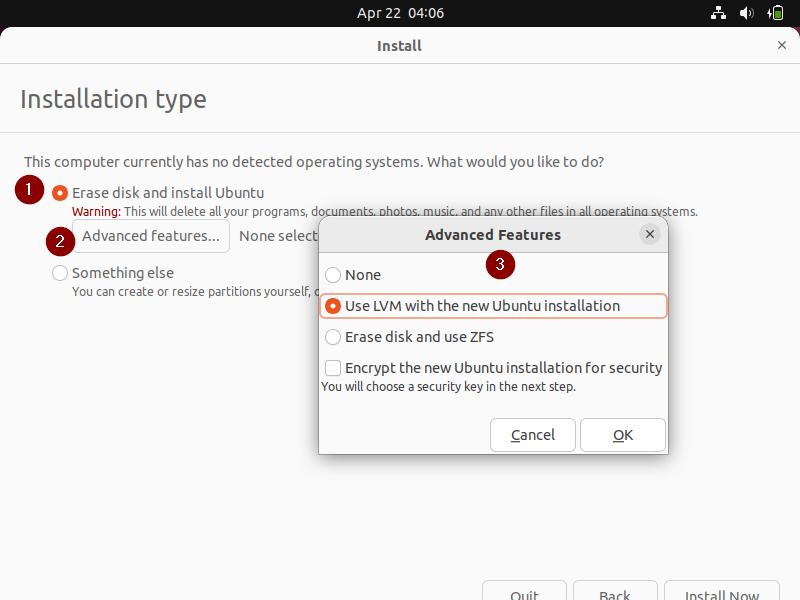Click 'You can create or resize partitions' text
Image resolution: width=800 pixels, height=600 pixels.
click(x=195, y=292)
